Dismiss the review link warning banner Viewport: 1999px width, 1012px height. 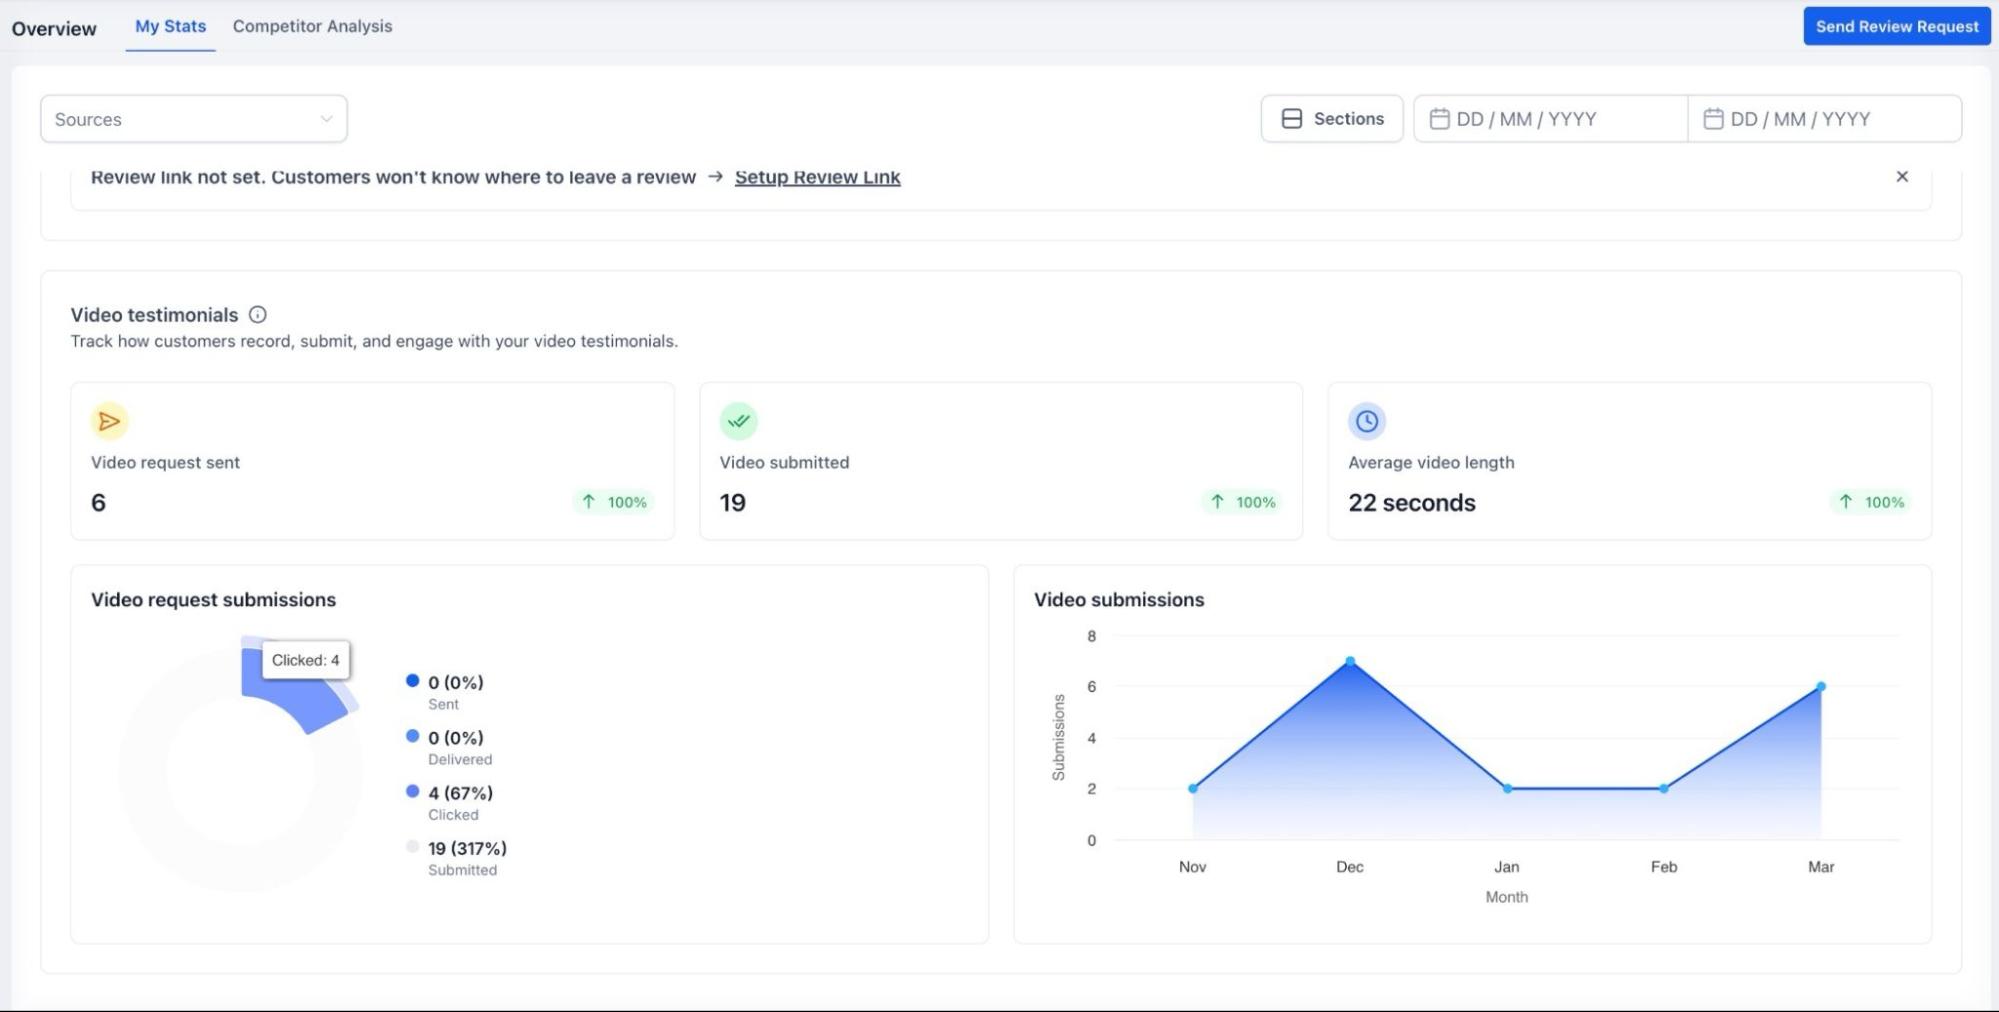point(1901,177)
